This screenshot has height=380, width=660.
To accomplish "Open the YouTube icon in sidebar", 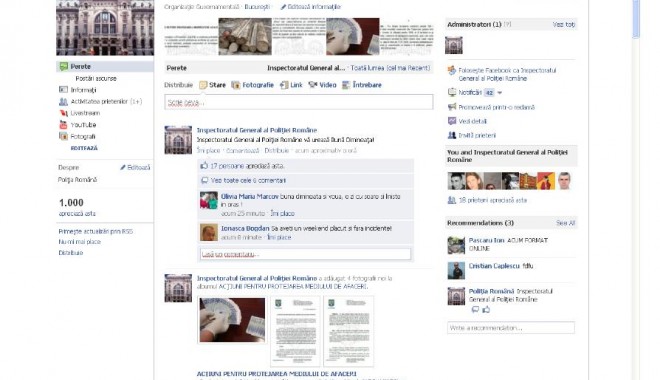I will pyautogui.click(x=63, y=125).
